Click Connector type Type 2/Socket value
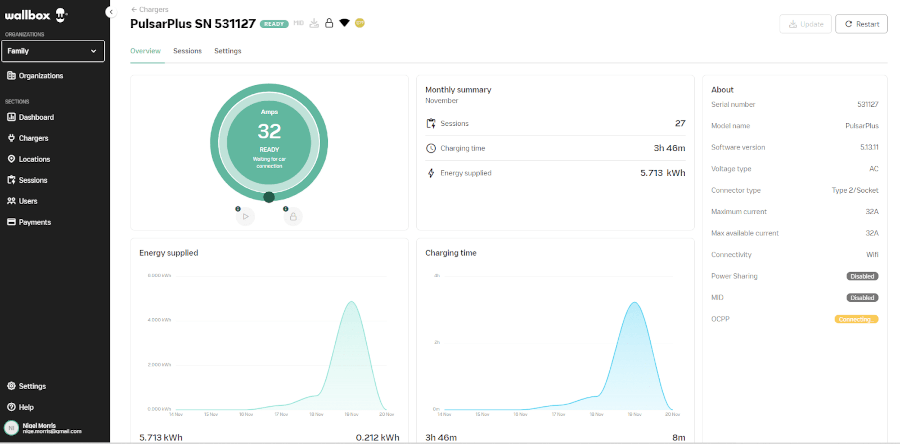The height and width of the screenshot is (444, 900). tap(855, 190)
